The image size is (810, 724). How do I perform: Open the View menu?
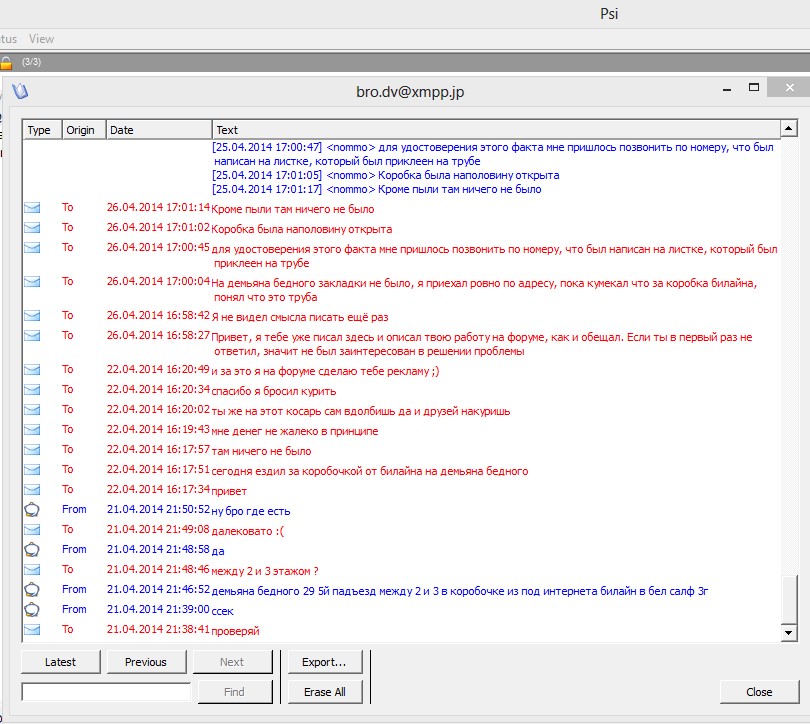point(41,39)
